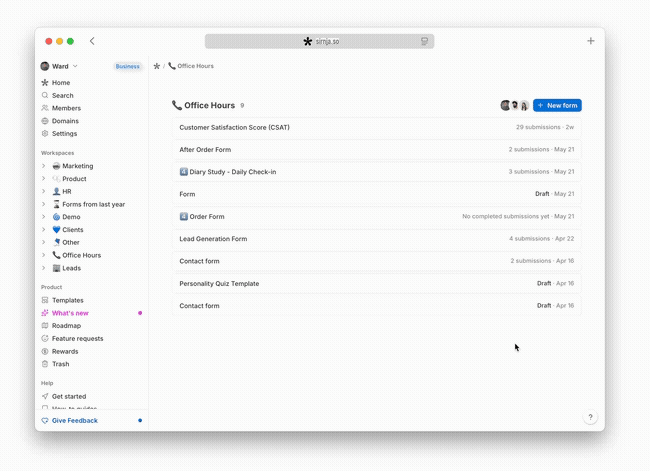The image size is (650, 471).
Task: Click the new tab plus icon
Action: (591, 41)
